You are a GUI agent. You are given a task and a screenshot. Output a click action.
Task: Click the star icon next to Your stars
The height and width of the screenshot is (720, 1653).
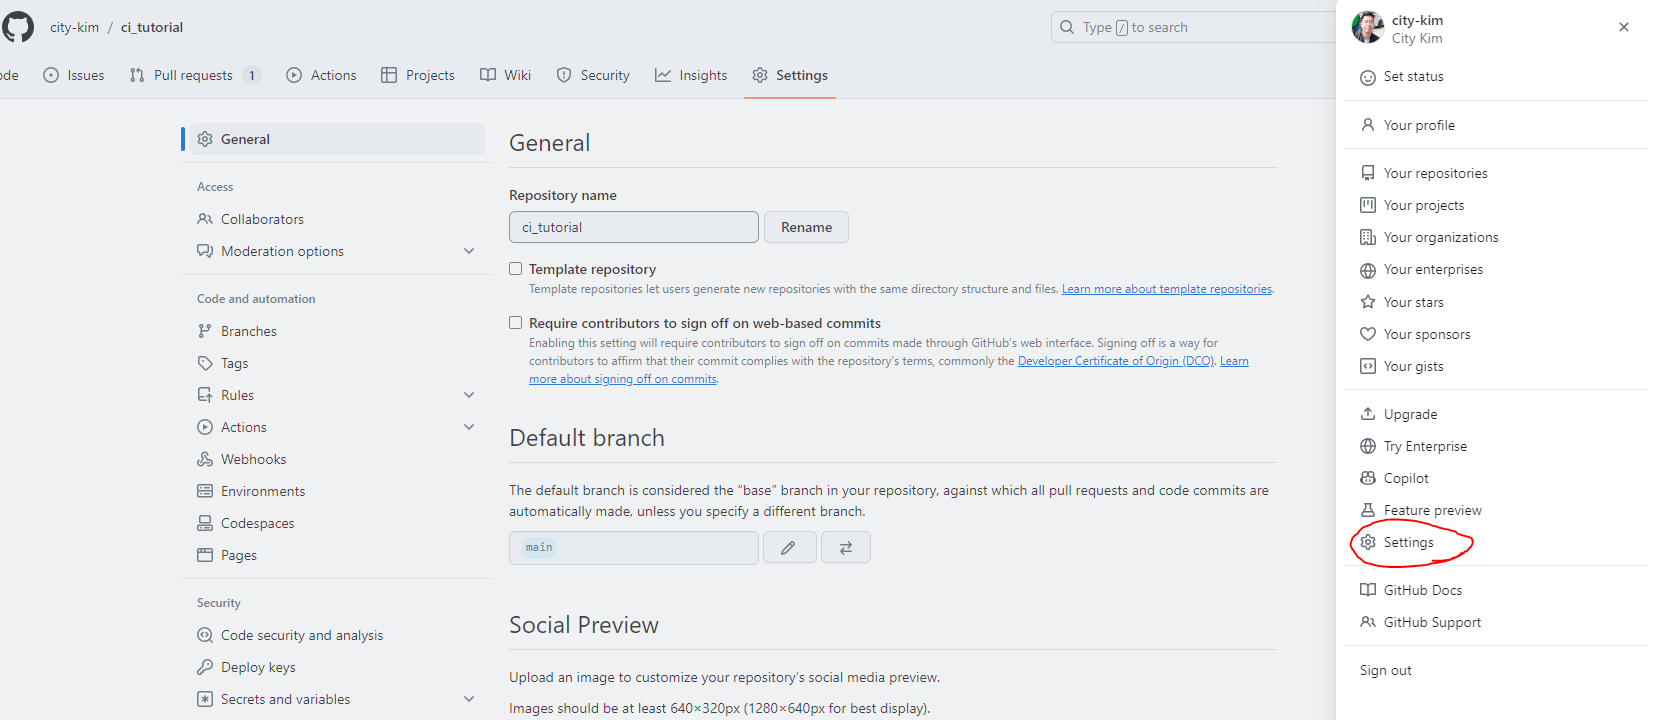click(x=1368, y=302)
